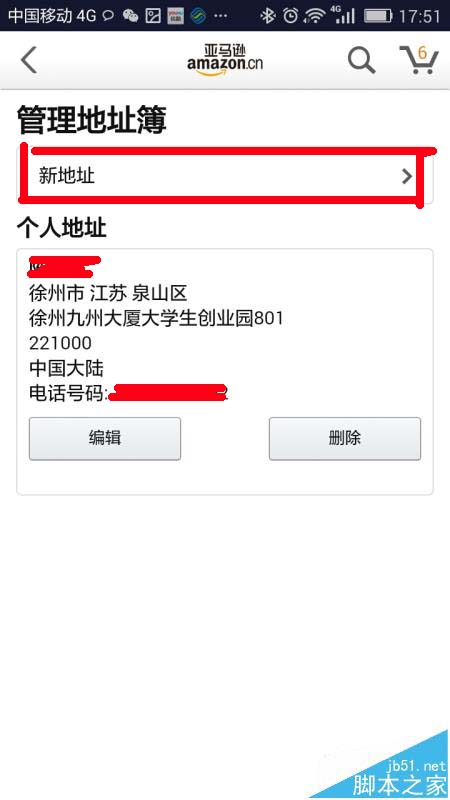Tap the Wi-Fi status icon
Screen dimensions: 450x800
(314, 16)
